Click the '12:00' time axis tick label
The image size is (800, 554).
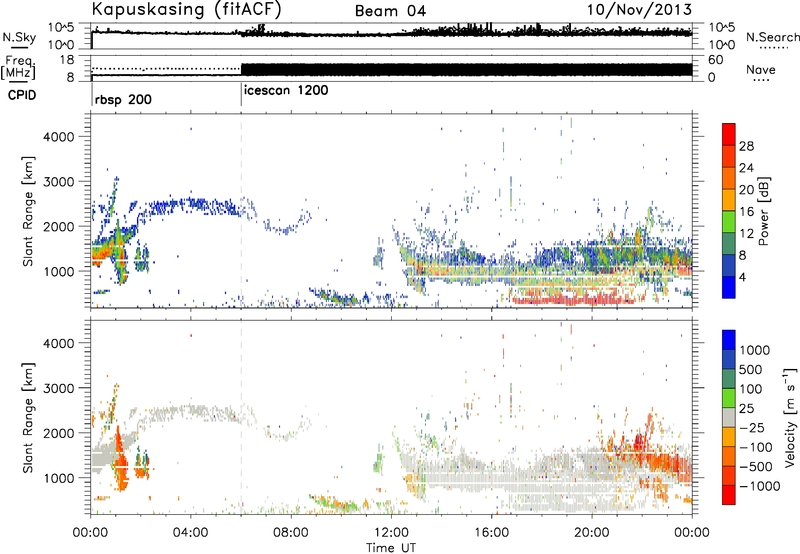tap(391, 533)
